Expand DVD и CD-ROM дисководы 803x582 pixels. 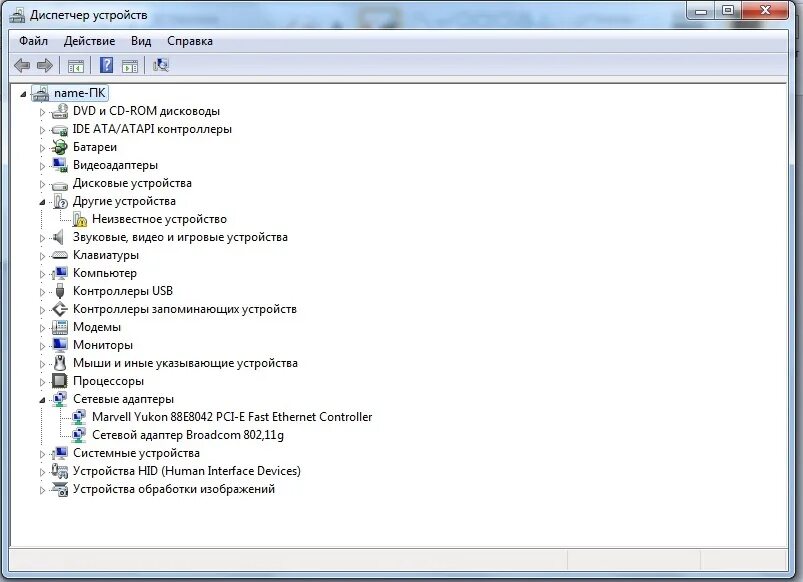click(43, 112)
